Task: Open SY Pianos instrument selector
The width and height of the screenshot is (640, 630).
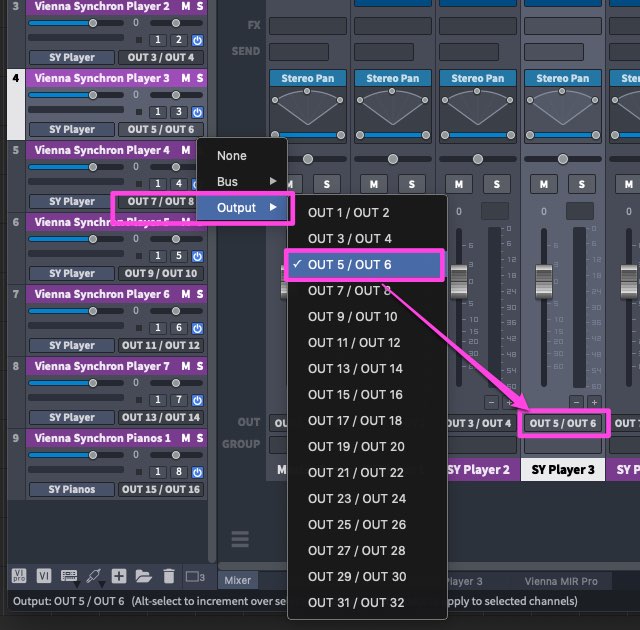Action: pos(72,489)
